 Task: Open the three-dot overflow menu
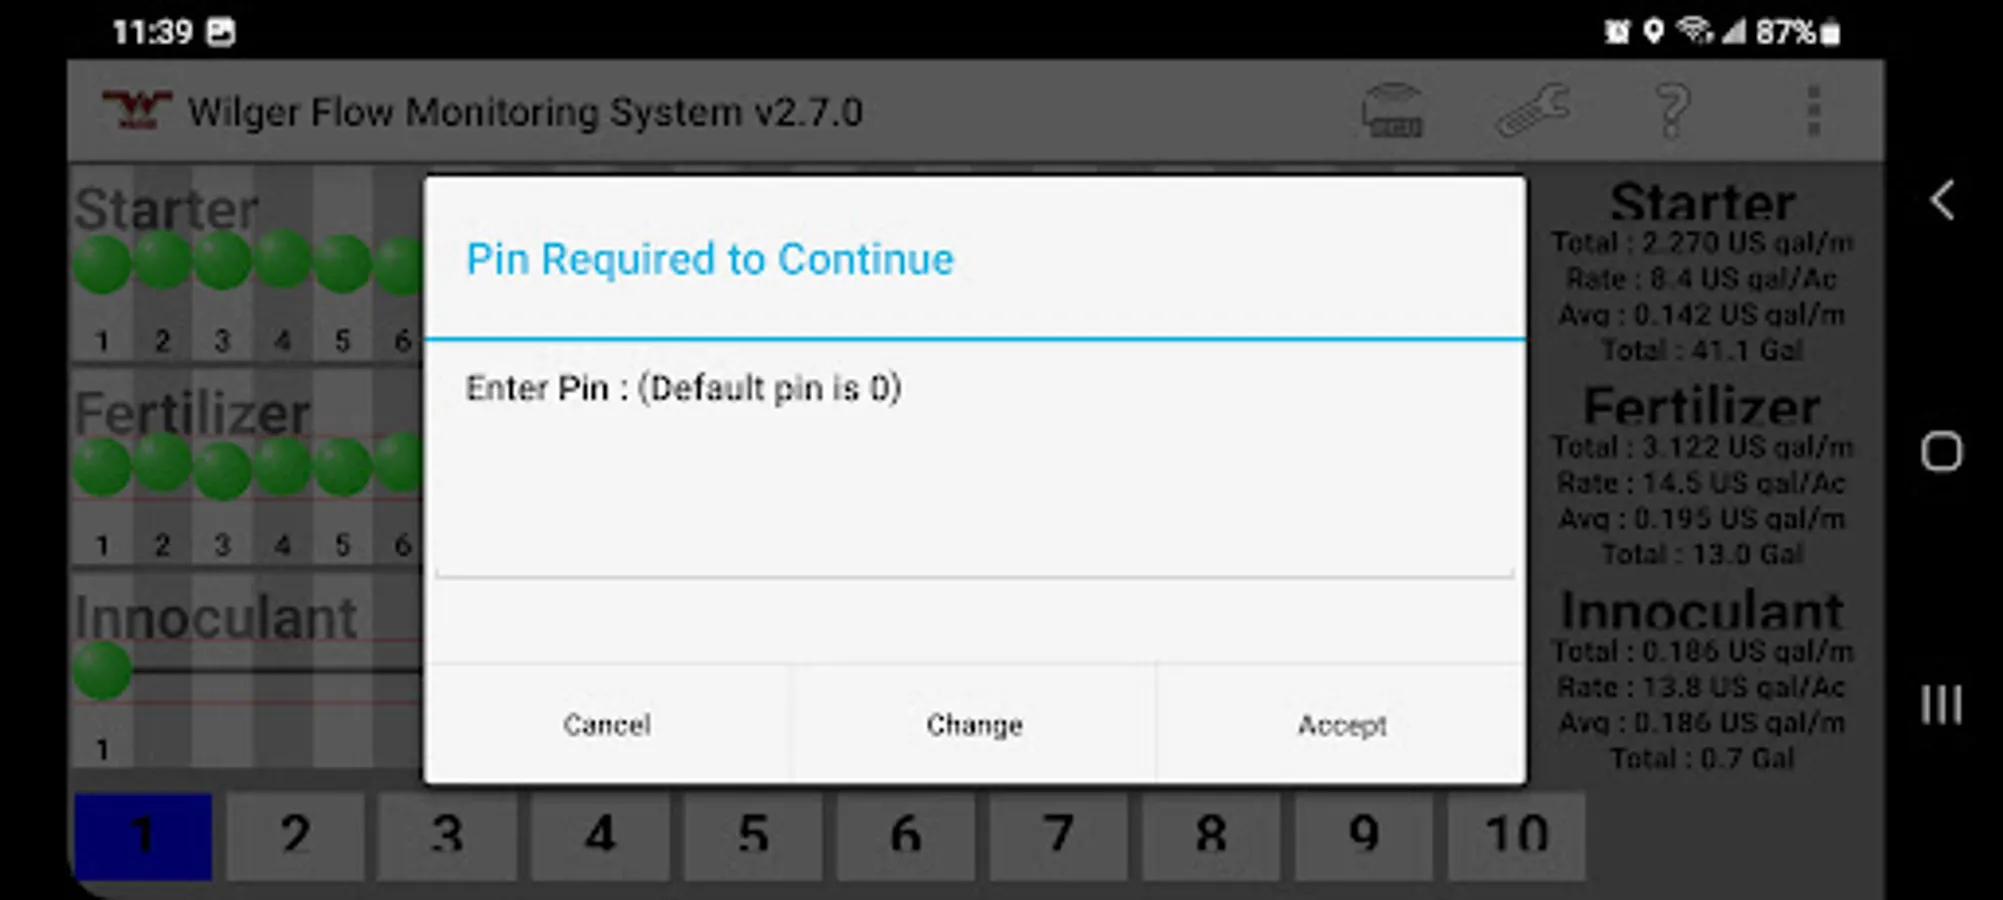click(1814, 111)
